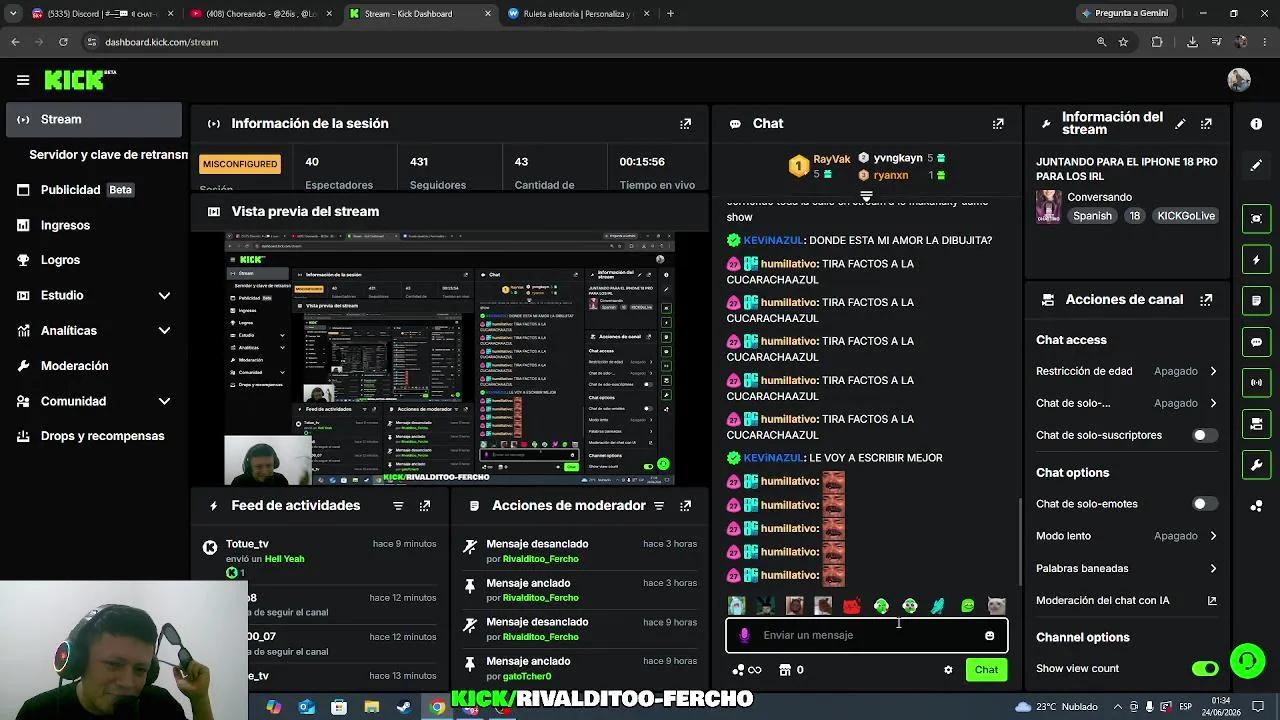Open Outlook from the Windows taskbar

coord(307,707)
